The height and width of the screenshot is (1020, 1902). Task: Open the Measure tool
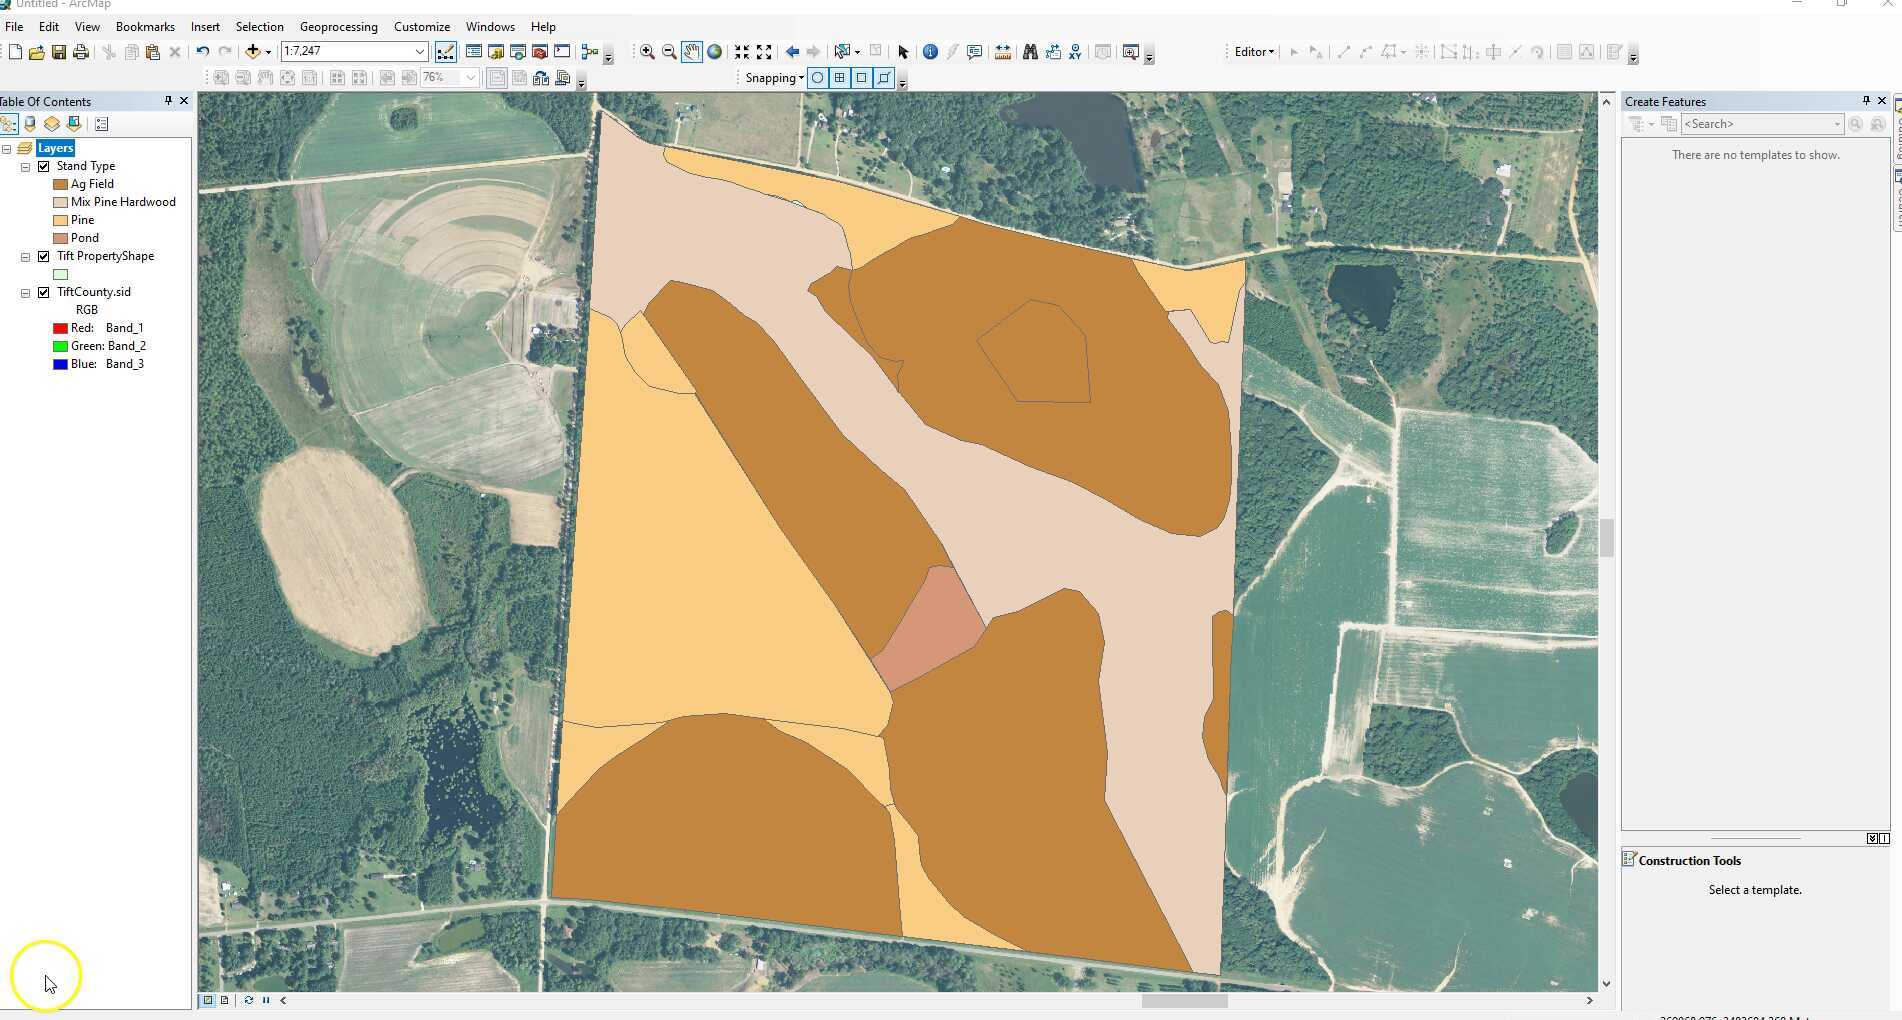coord(1002,52)
